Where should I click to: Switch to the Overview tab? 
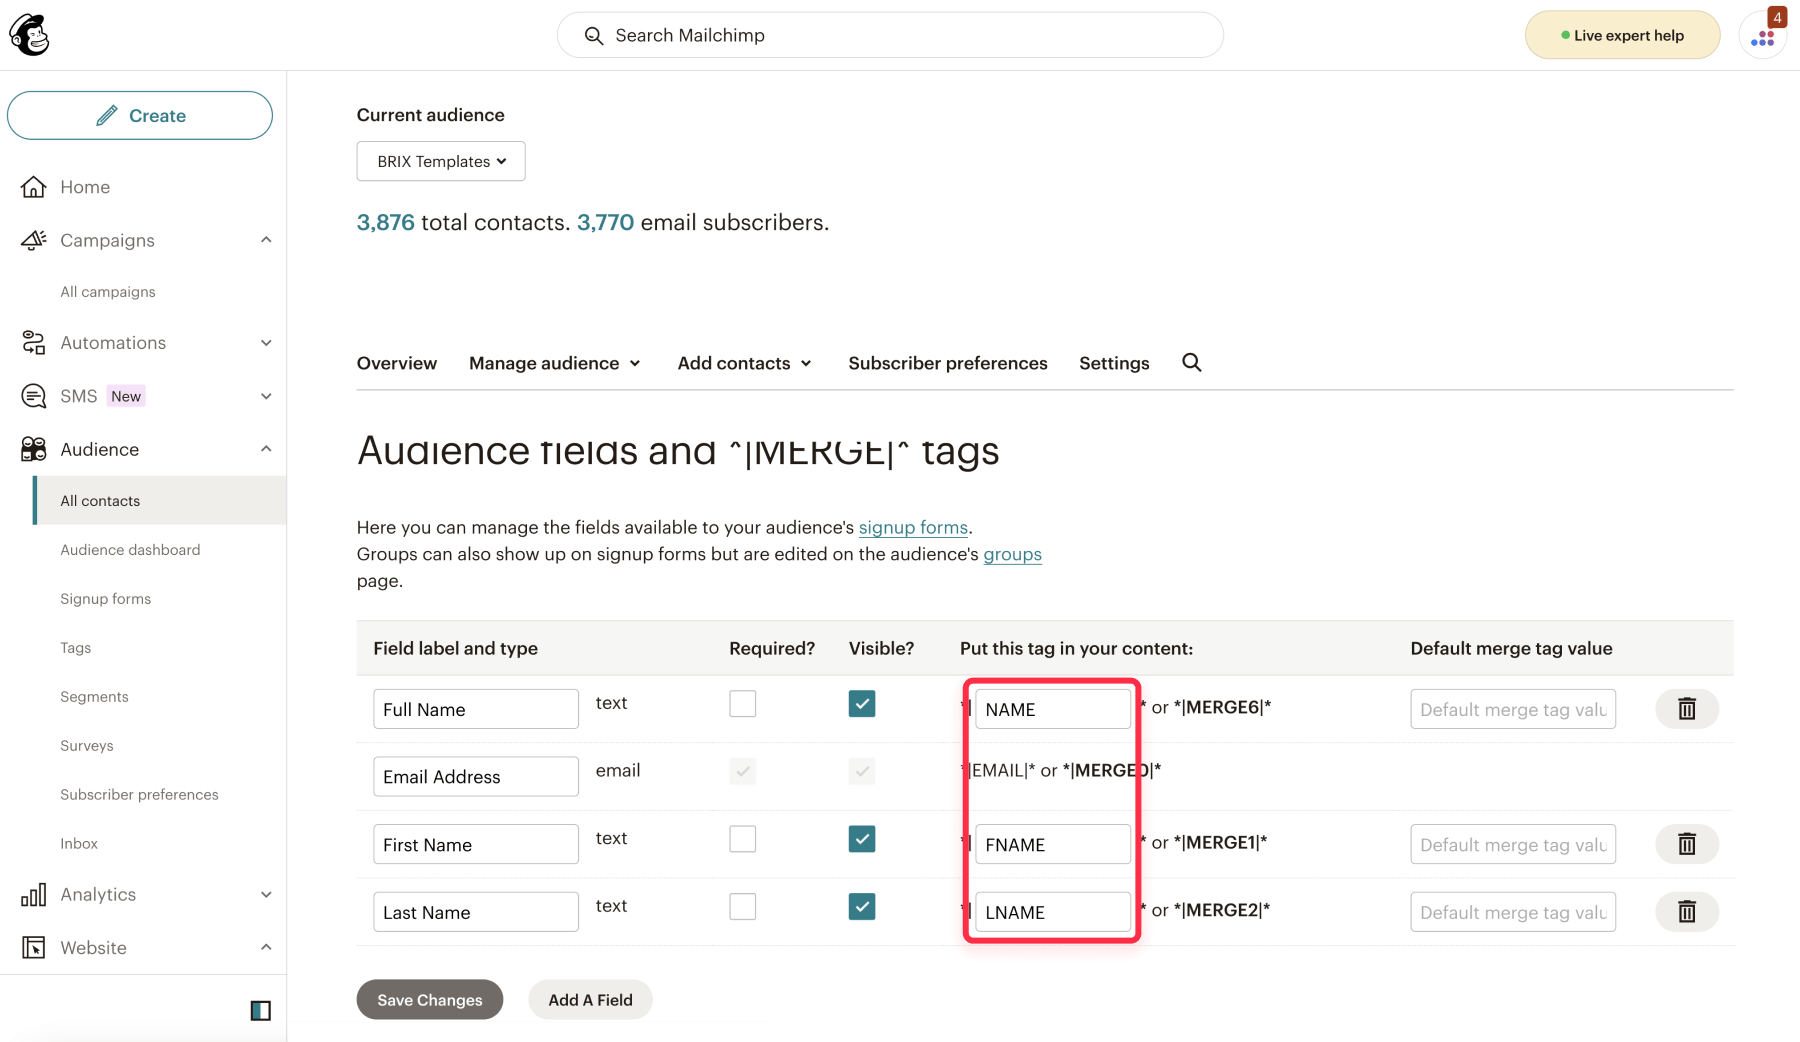tap(397, 363)
